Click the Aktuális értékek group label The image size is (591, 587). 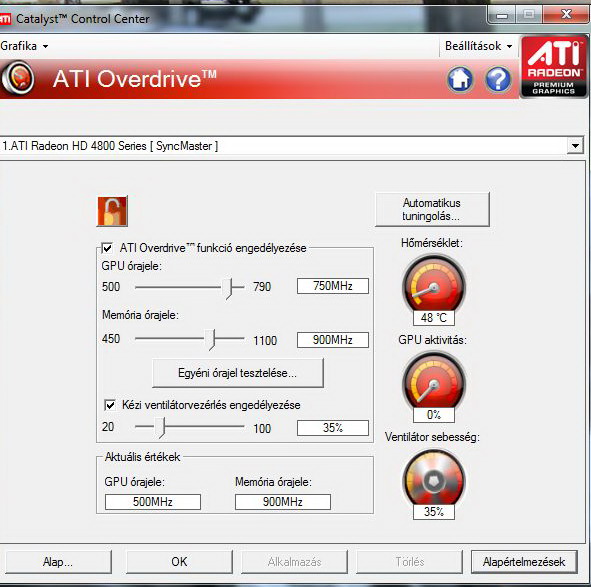142,457
